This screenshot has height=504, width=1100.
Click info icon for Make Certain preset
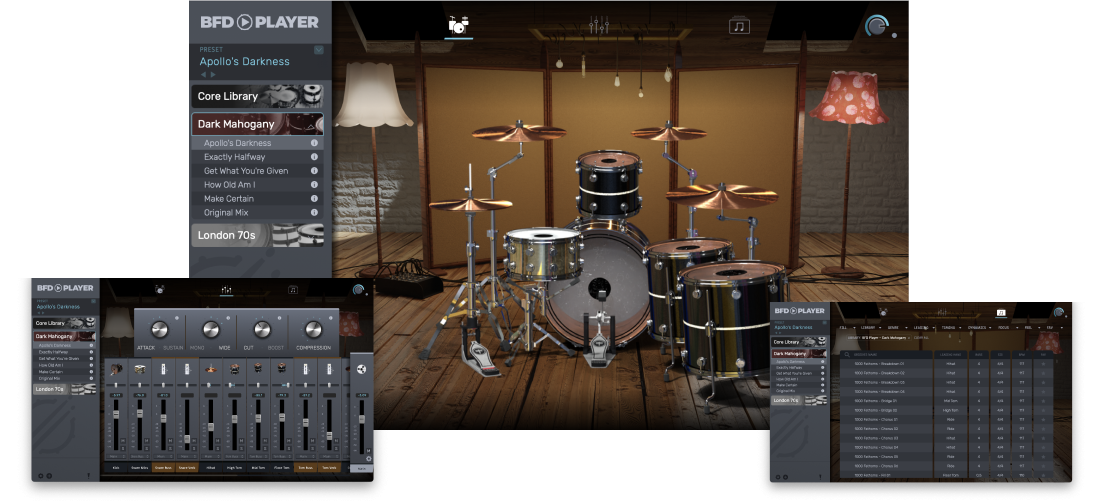[x=314, y=199]
